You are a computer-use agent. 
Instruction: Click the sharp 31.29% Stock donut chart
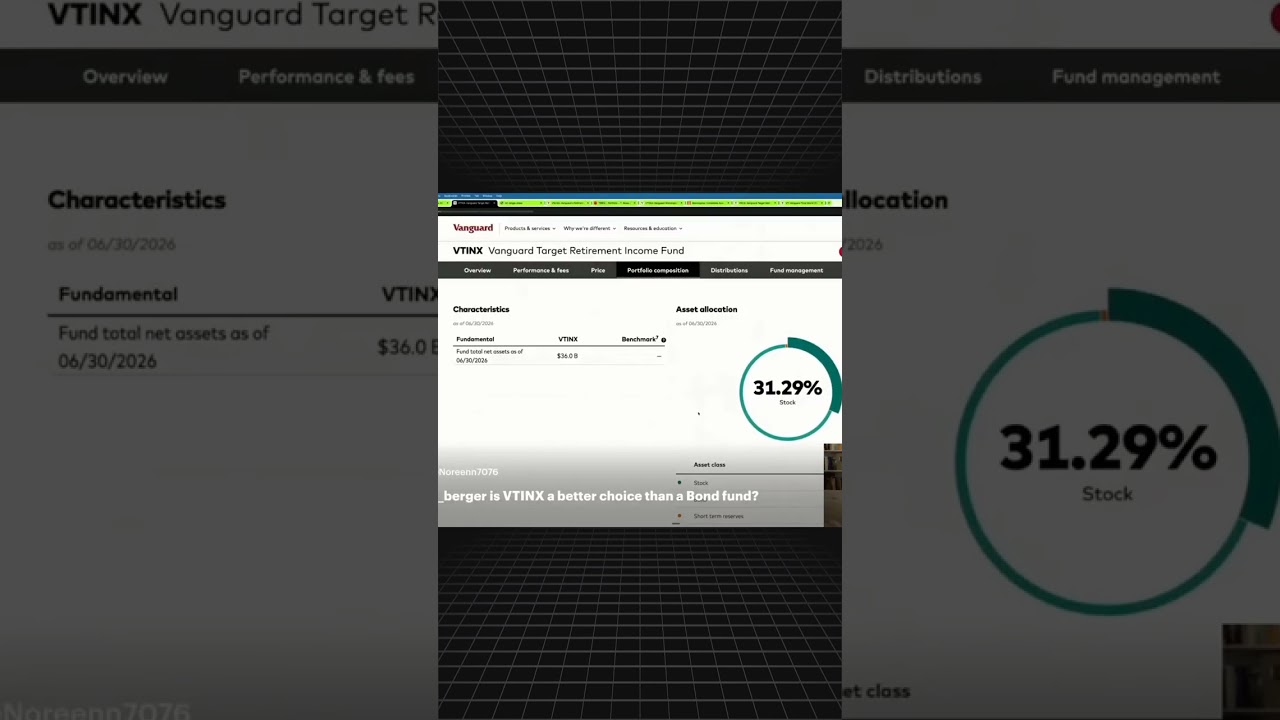click(x=790, y=390)
